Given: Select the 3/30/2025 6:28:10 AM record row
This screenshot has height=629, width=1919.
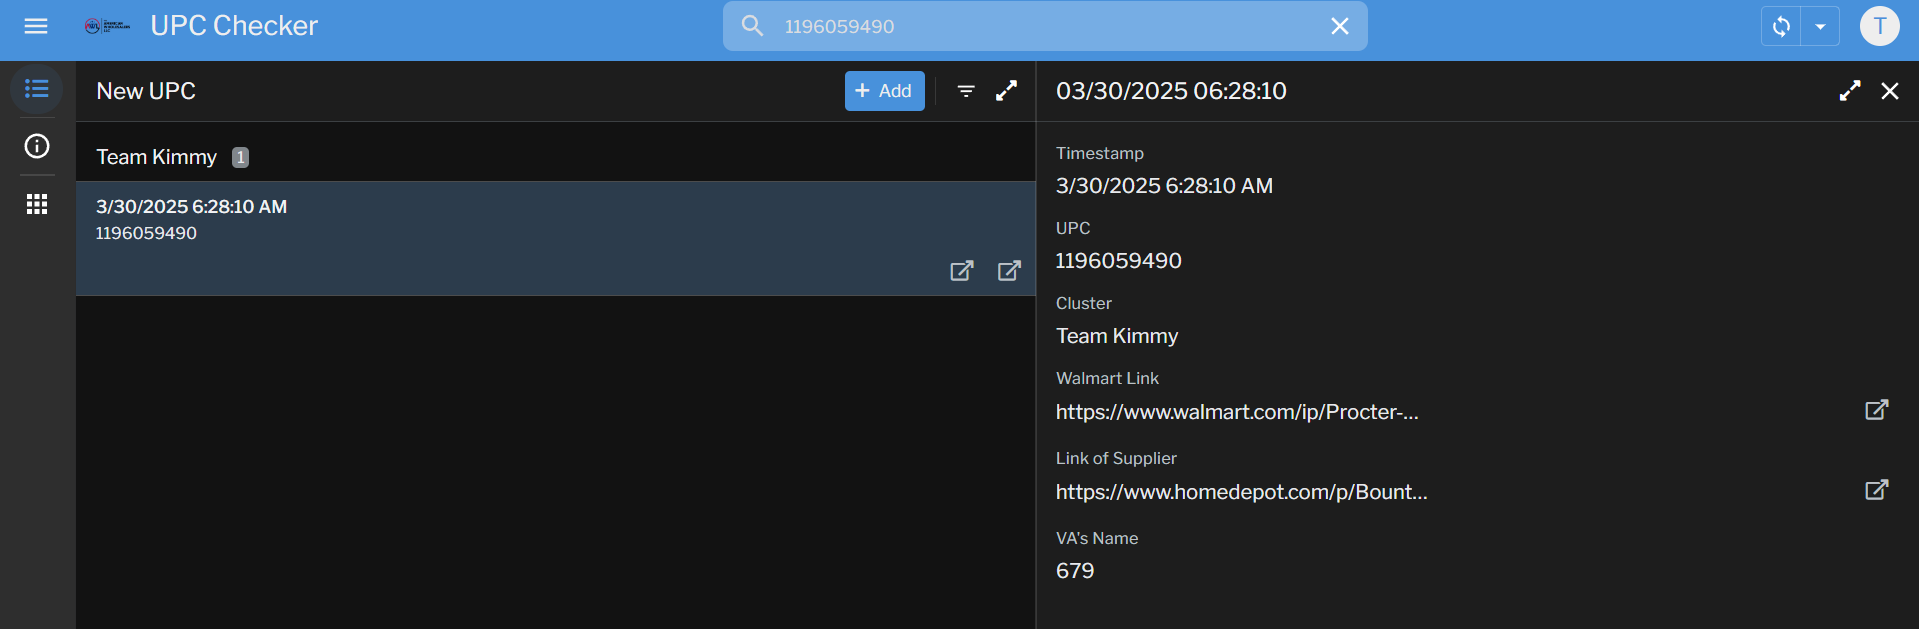Looking at the screenshot, I should click(x=555, y=238).
